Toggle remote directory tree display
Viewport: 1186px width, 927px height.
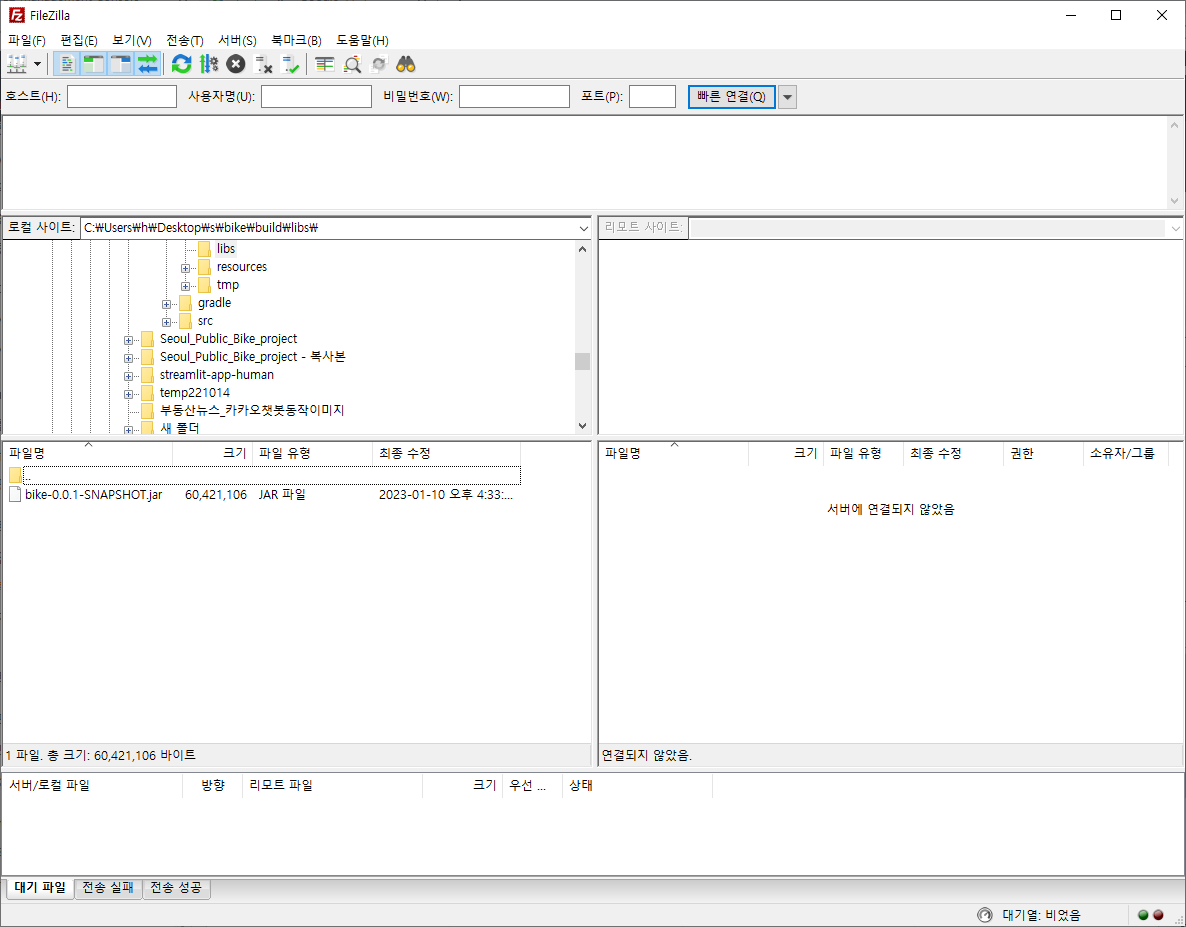click(x=120, y=64)
